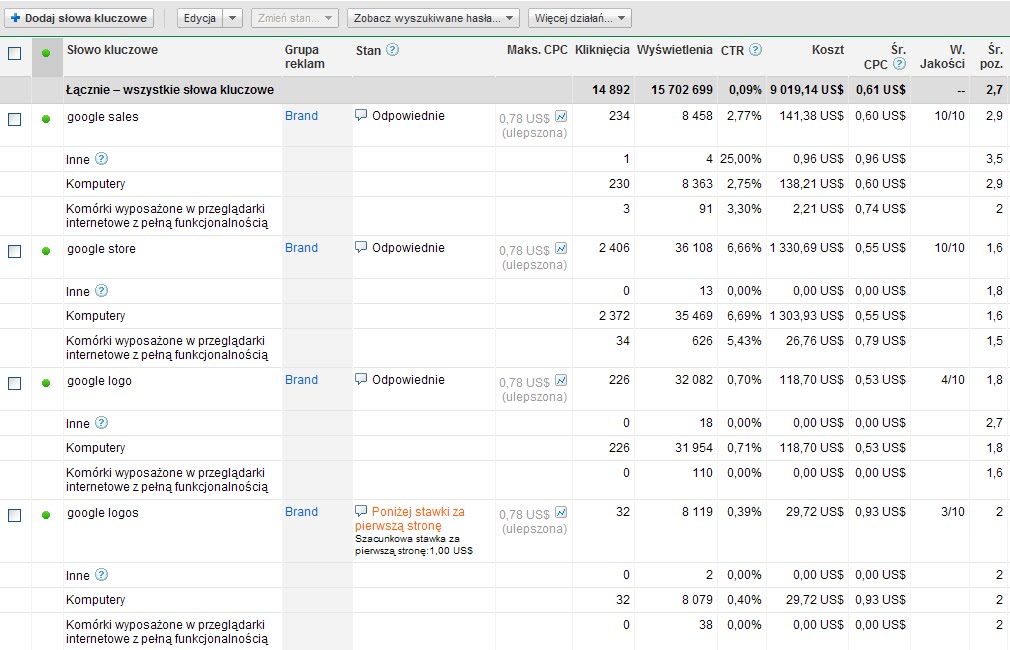Check the google store keyword checkbox
The image size is (1010, 650).
(14, 251)
